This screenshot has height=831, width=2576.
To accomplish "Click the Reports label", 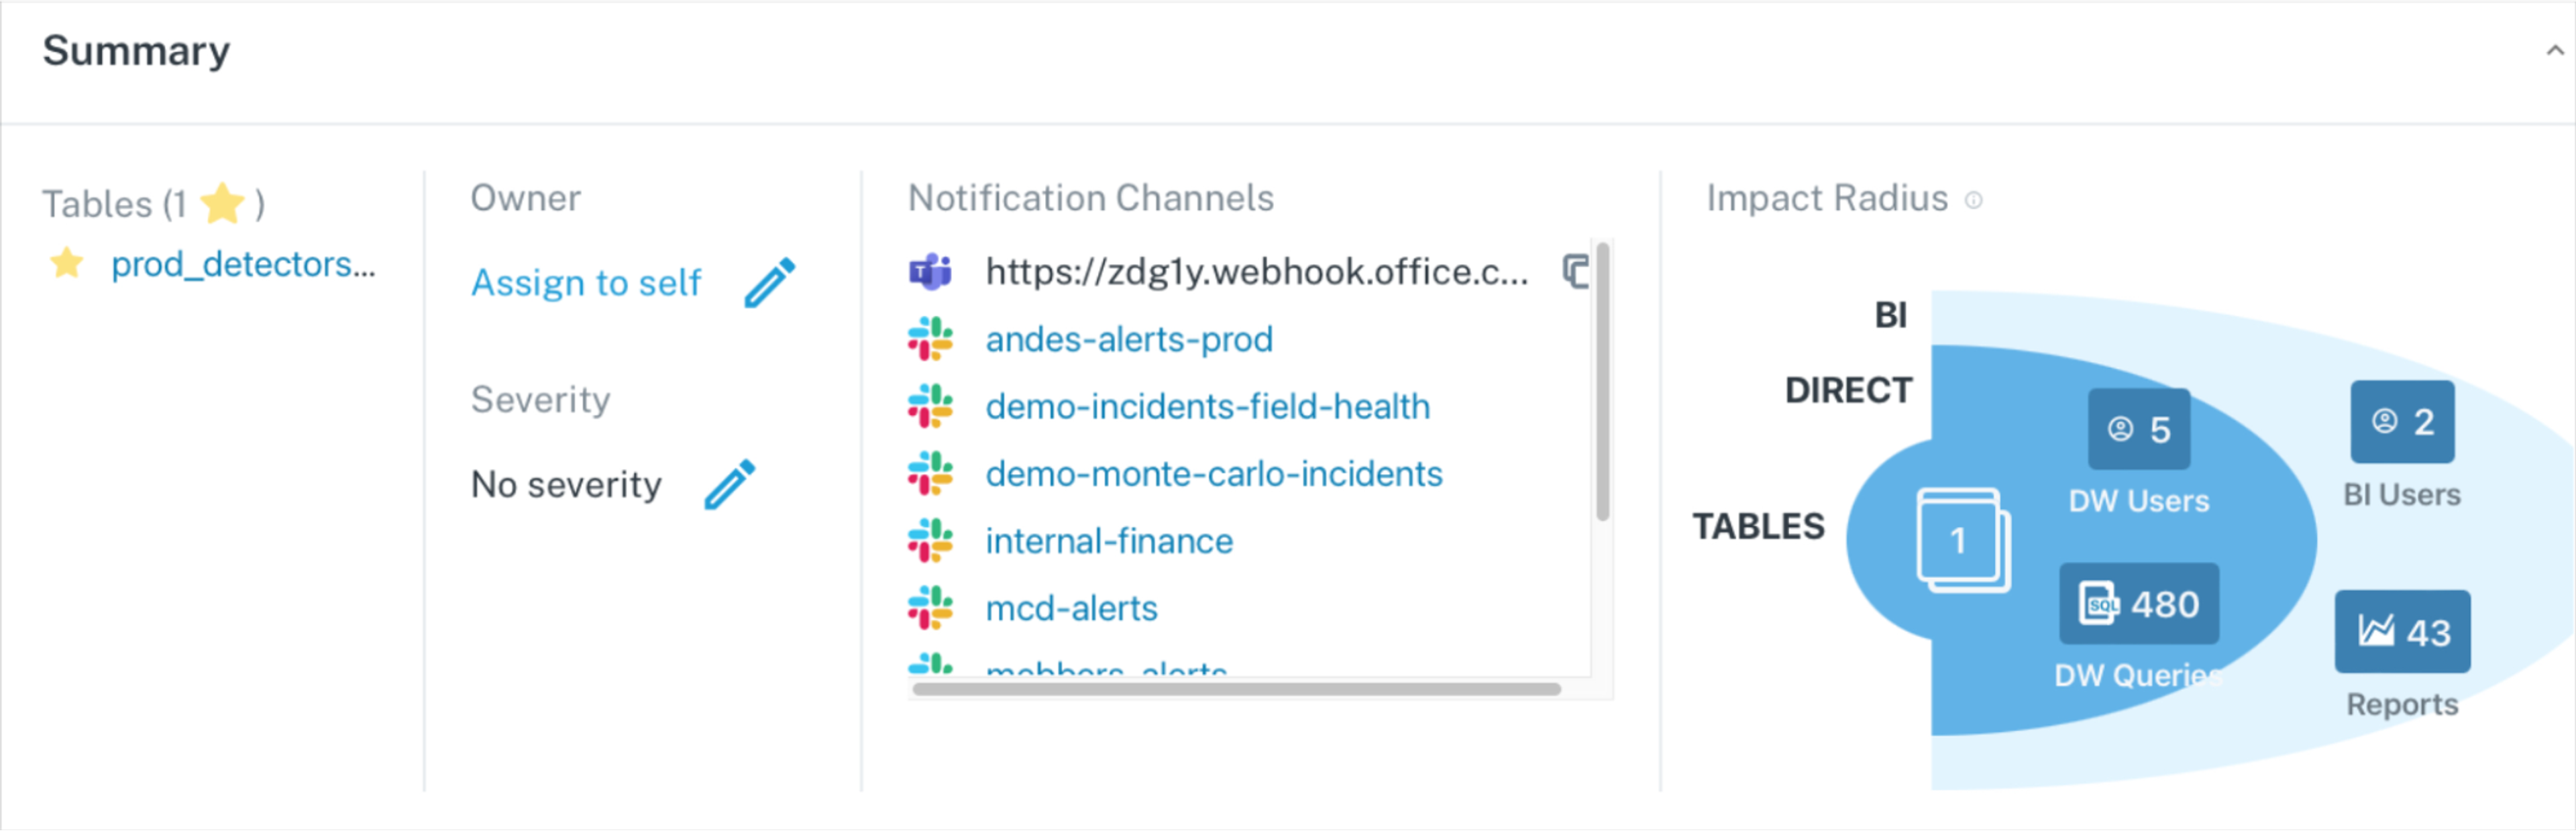I will pyautogui.click(x=2402, y=705).
